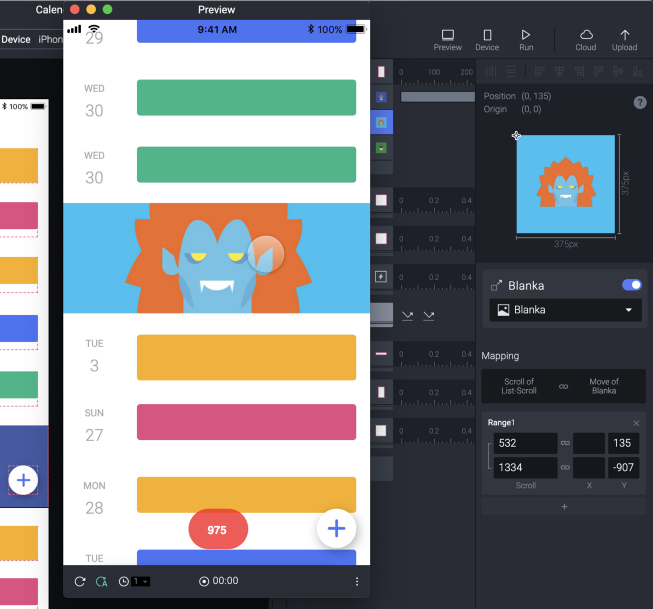Click the align left icon
Image resolution: width=653 pixels, height=609 pixels.
click(539, 72)
